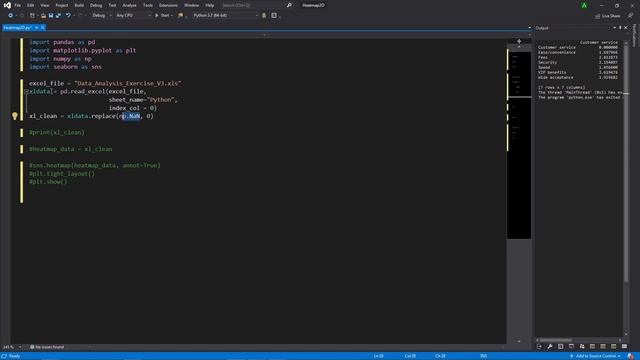Click the 'Data_Analysis_Exercise_V3.xls' string in code
The width and height of the screenshot is (640, 360).
[x=128, y=83]
